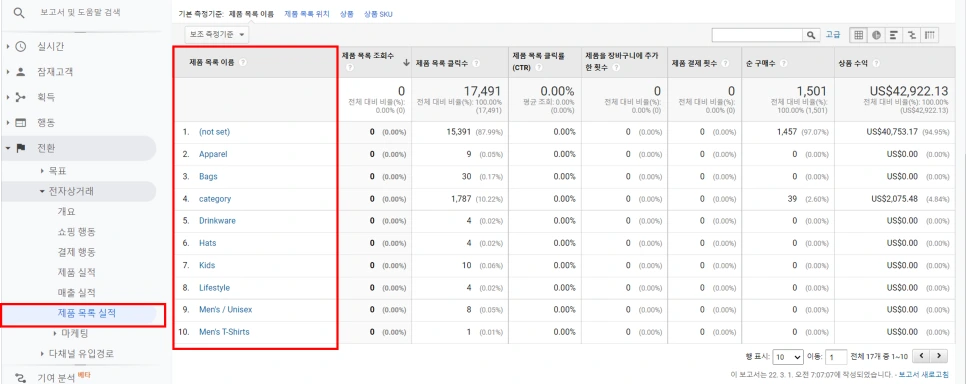The image size is (966, 384).
Task: Open the 보조 측정기준 dropdown
Action: pos(216,35)
